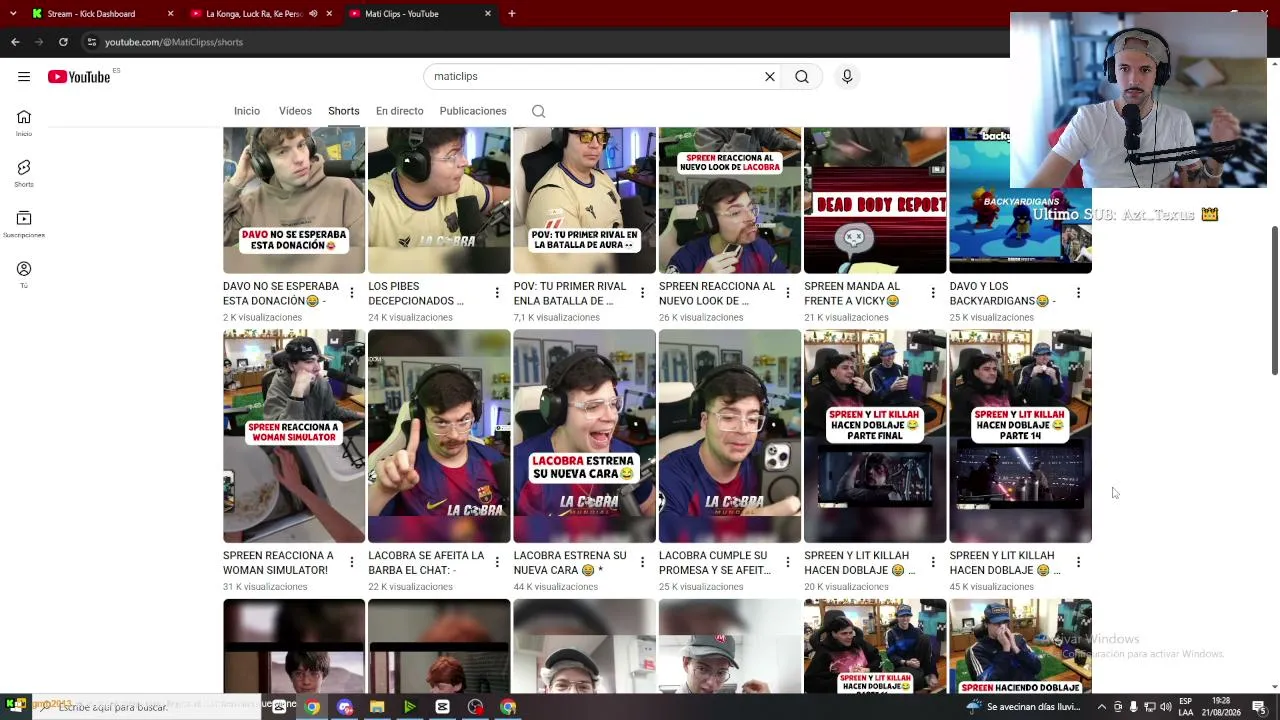Viewport: 1280px width, 720px height.
Task: Play the SPREEN Y LIT KILLAH PARTE 14 thumbnail
Action: tap(1020, 436)
